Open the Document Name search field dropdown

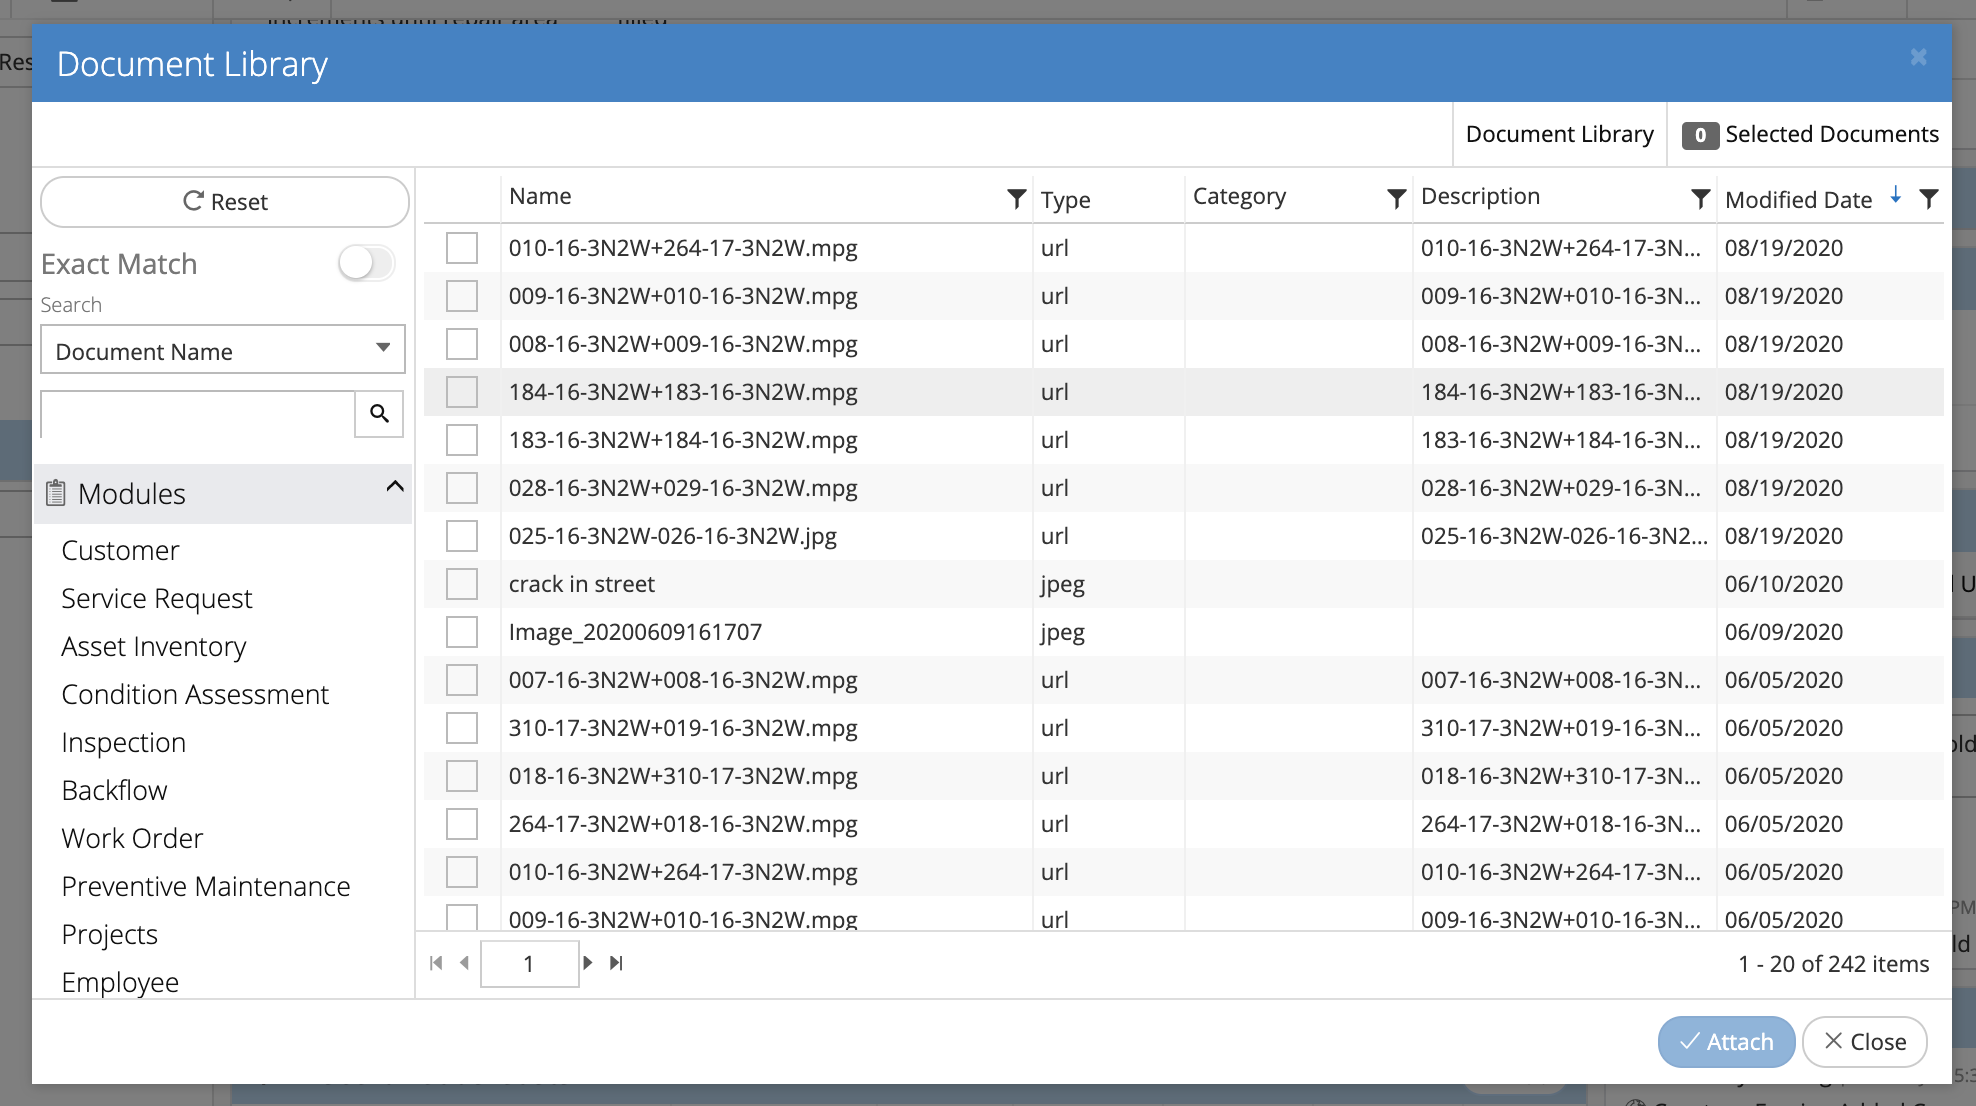tap(383, 349)
